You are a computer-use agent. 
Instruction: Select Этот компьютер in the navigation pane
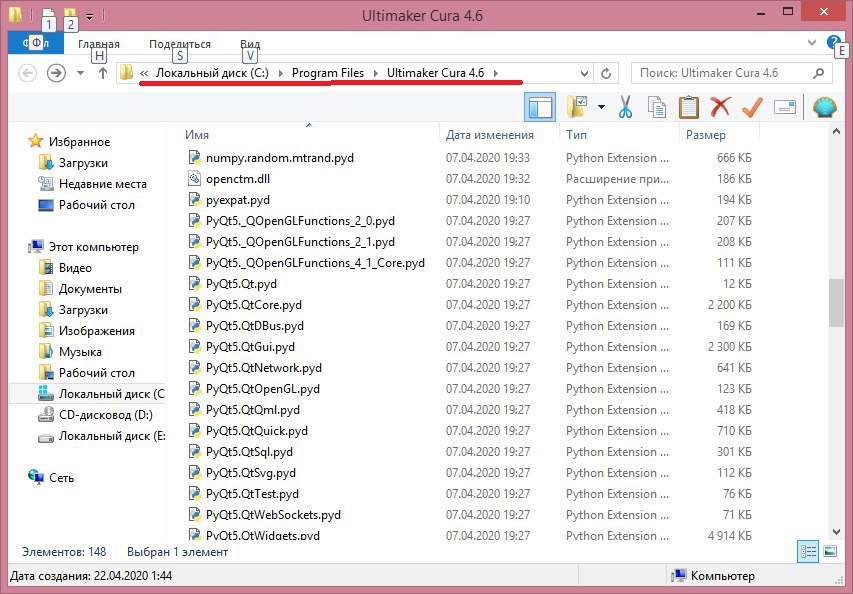pyautogui.click(x=94, y=247)
